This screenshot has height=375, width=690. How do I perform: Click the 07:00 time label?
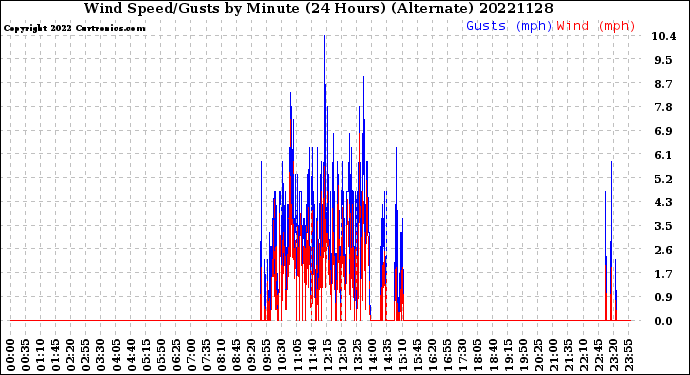point(191,354)
